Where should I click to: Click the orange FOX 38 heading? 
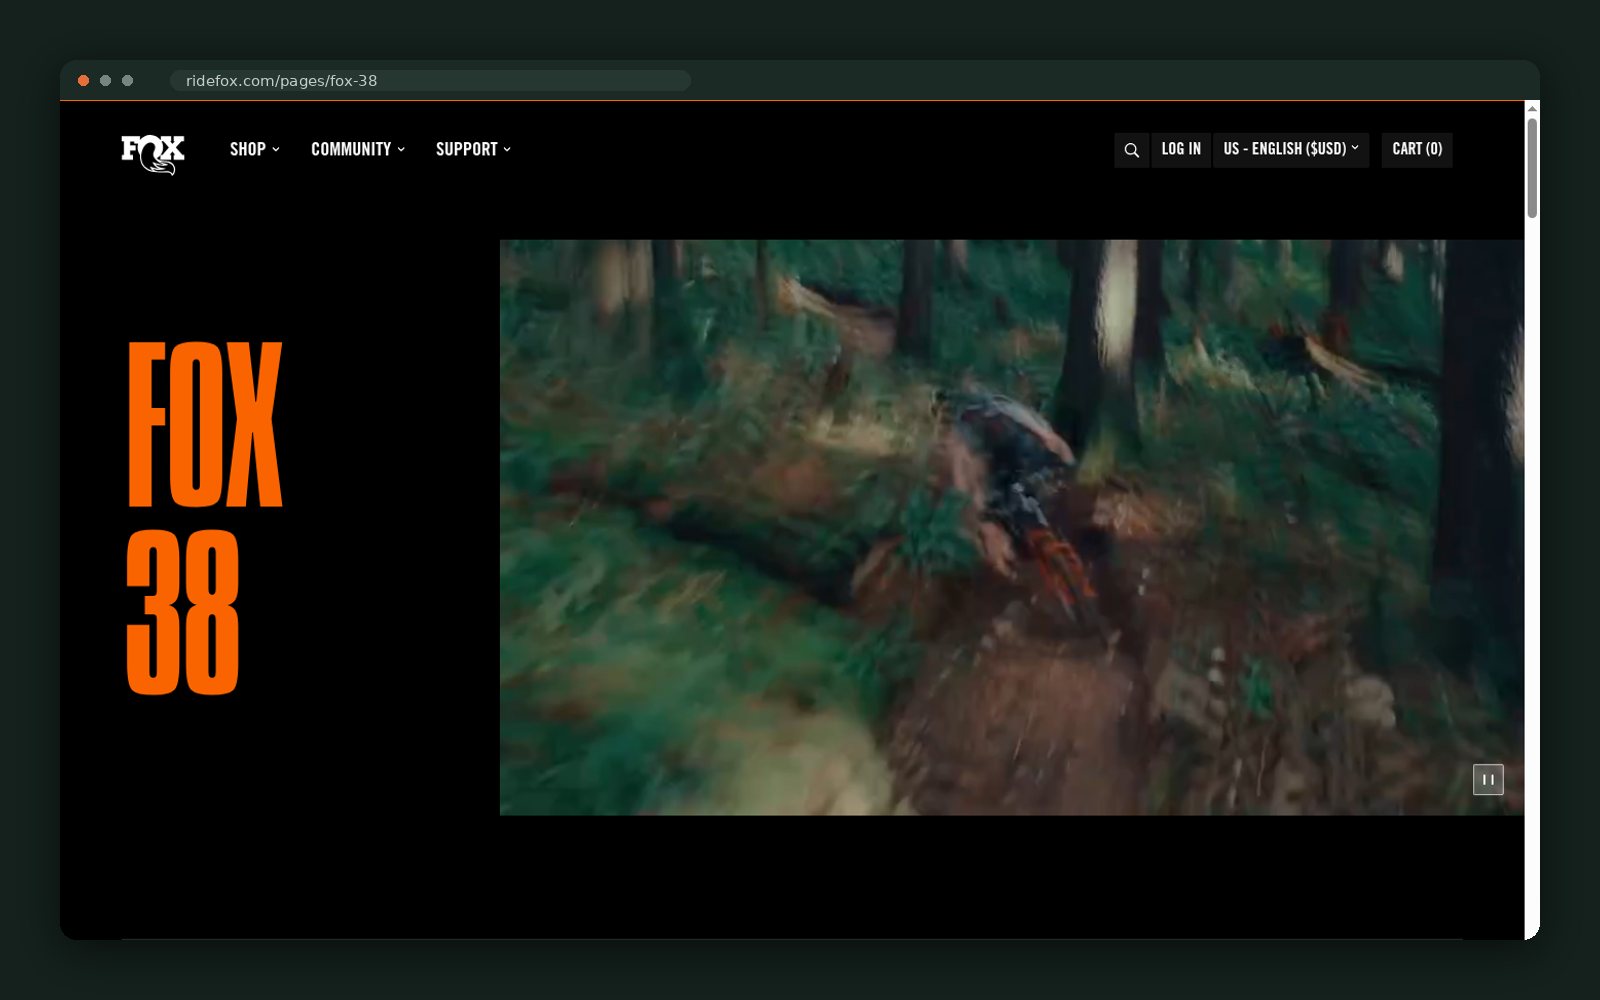205,518
